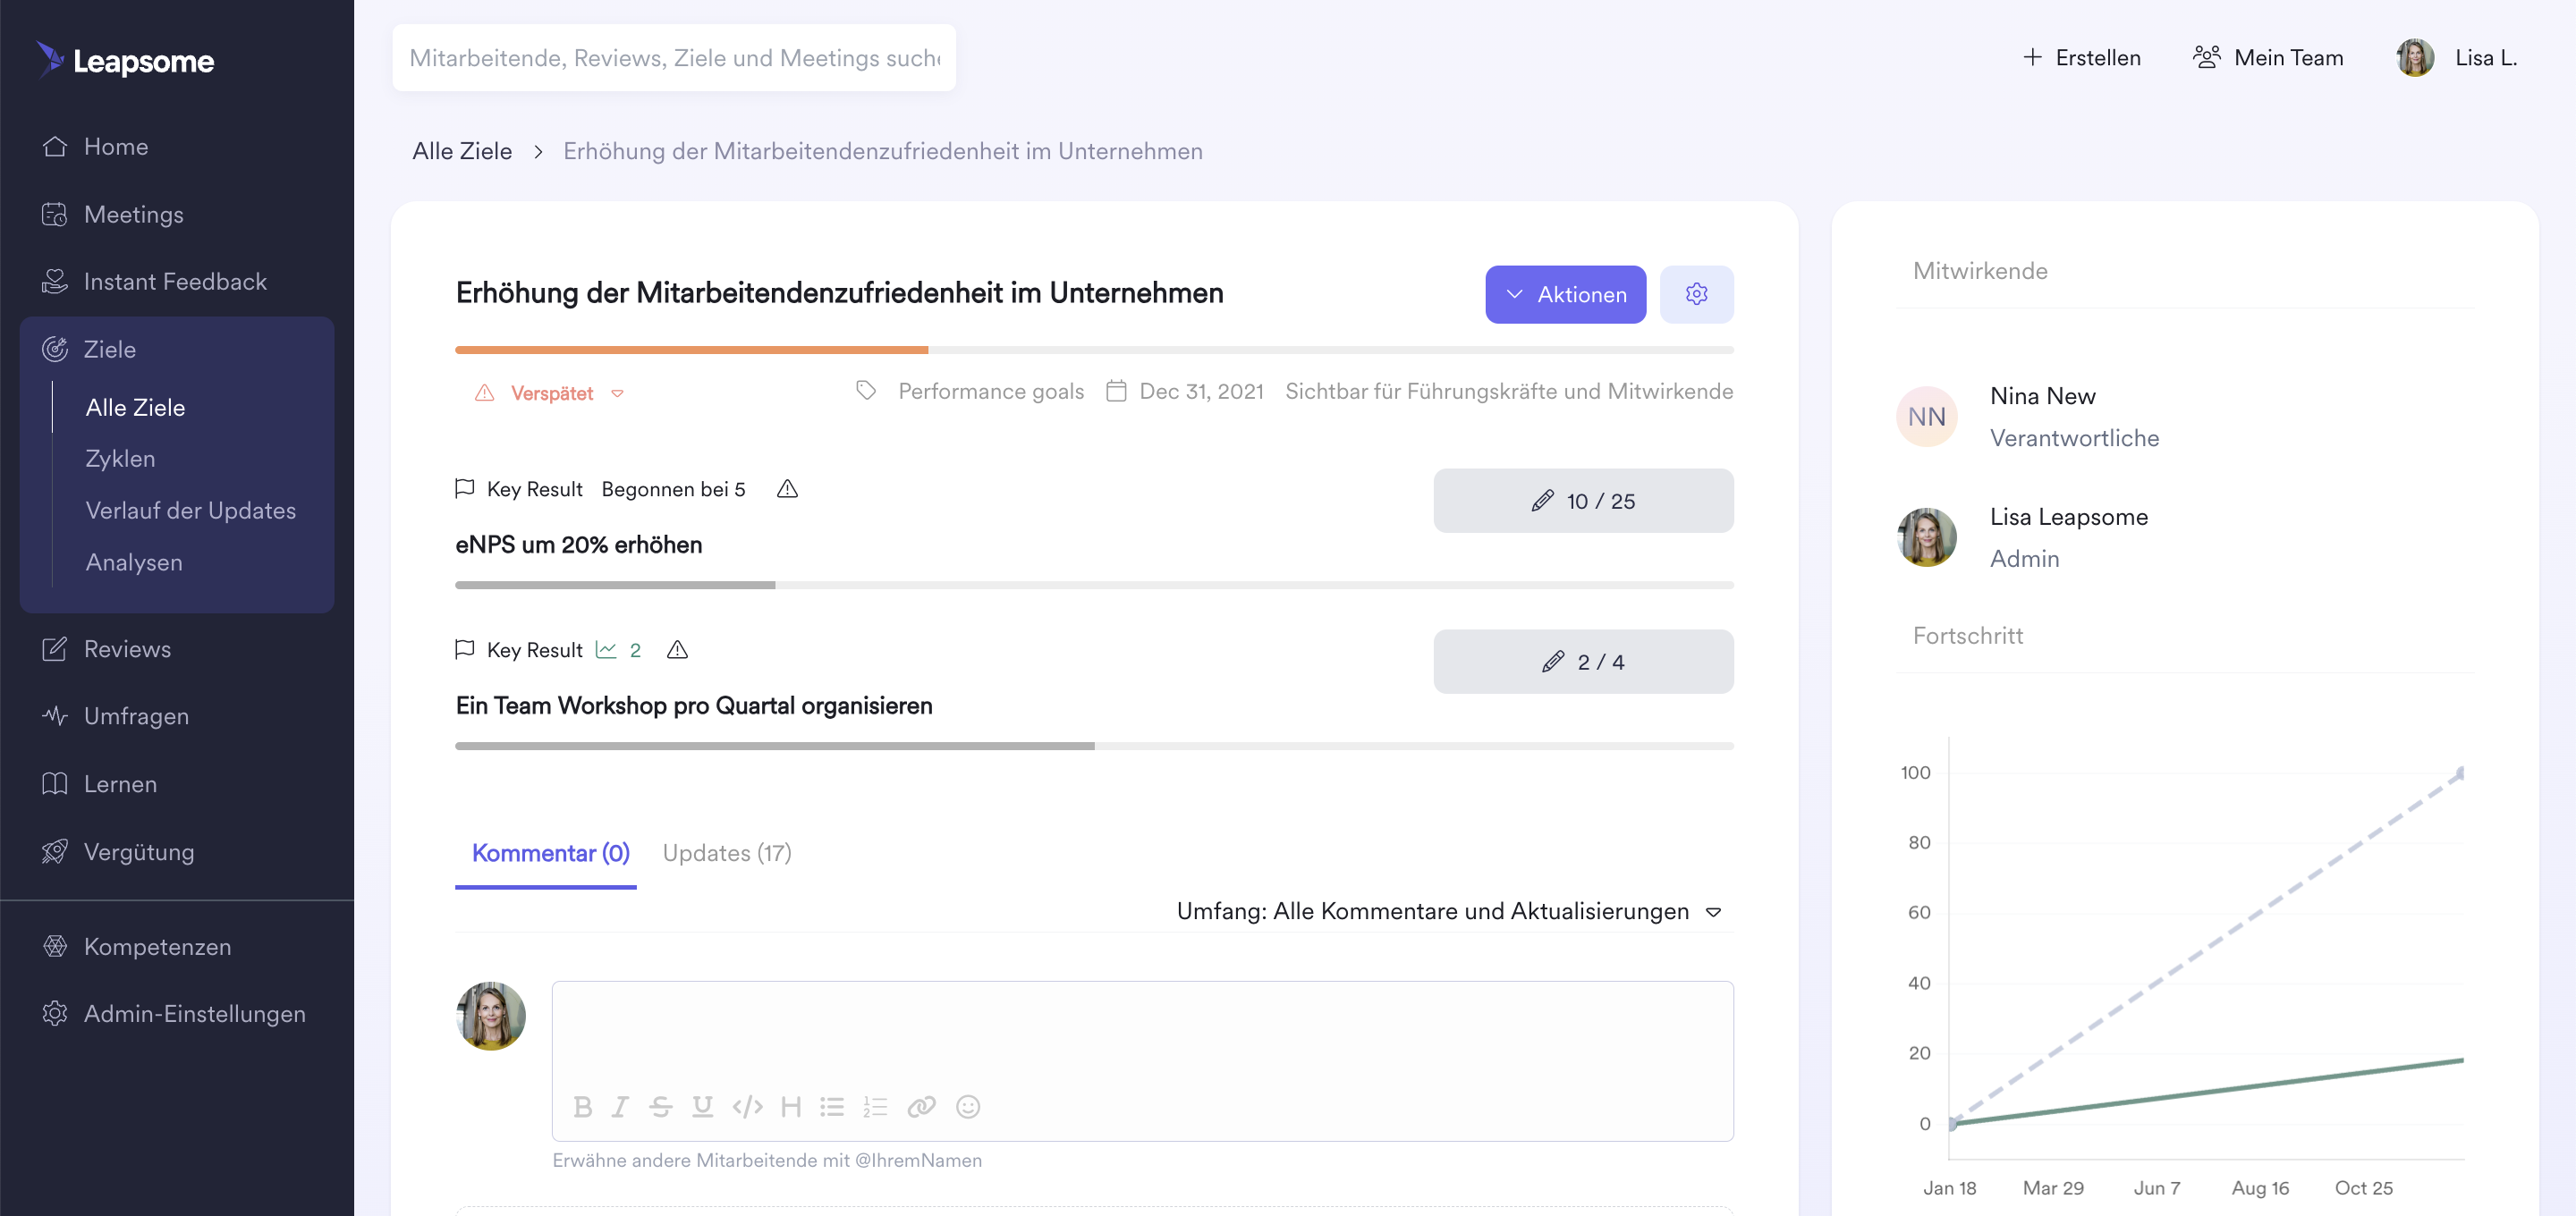Toggle underline text formatting
Screen dimensions: 2576x1216
pos(702,1106)
